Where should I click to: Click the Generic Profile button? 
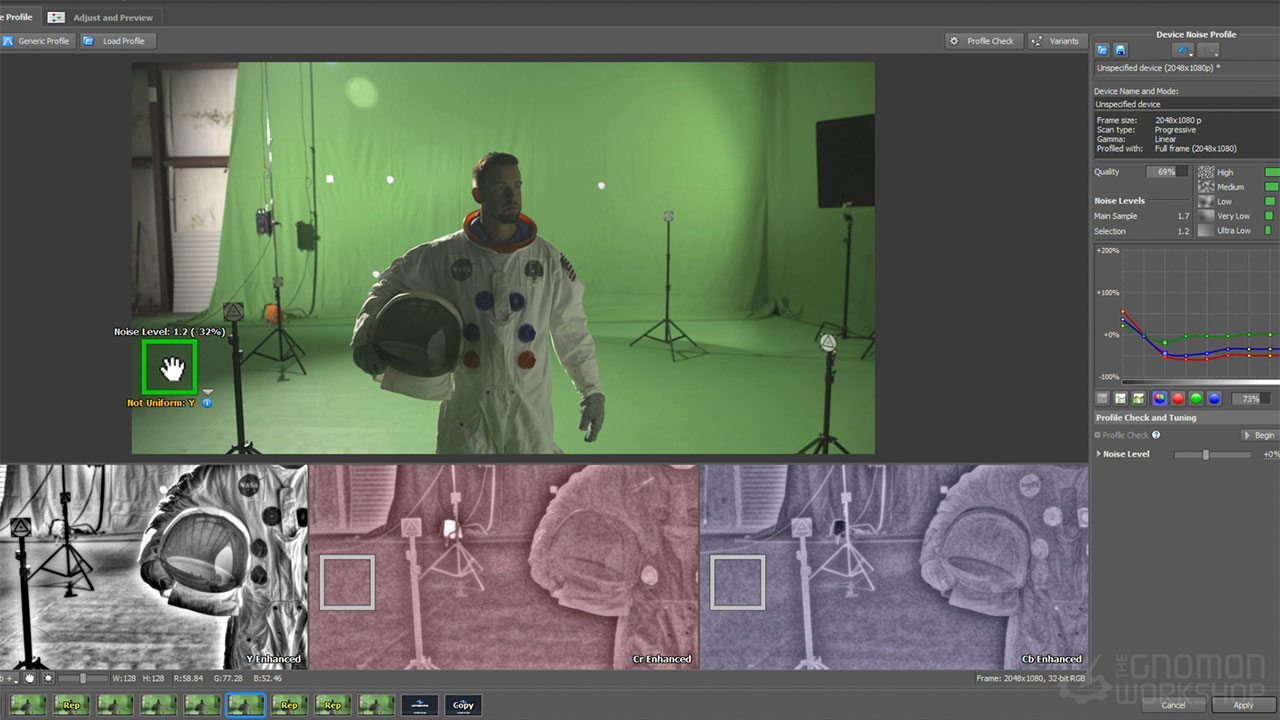(x=38, y=41)
